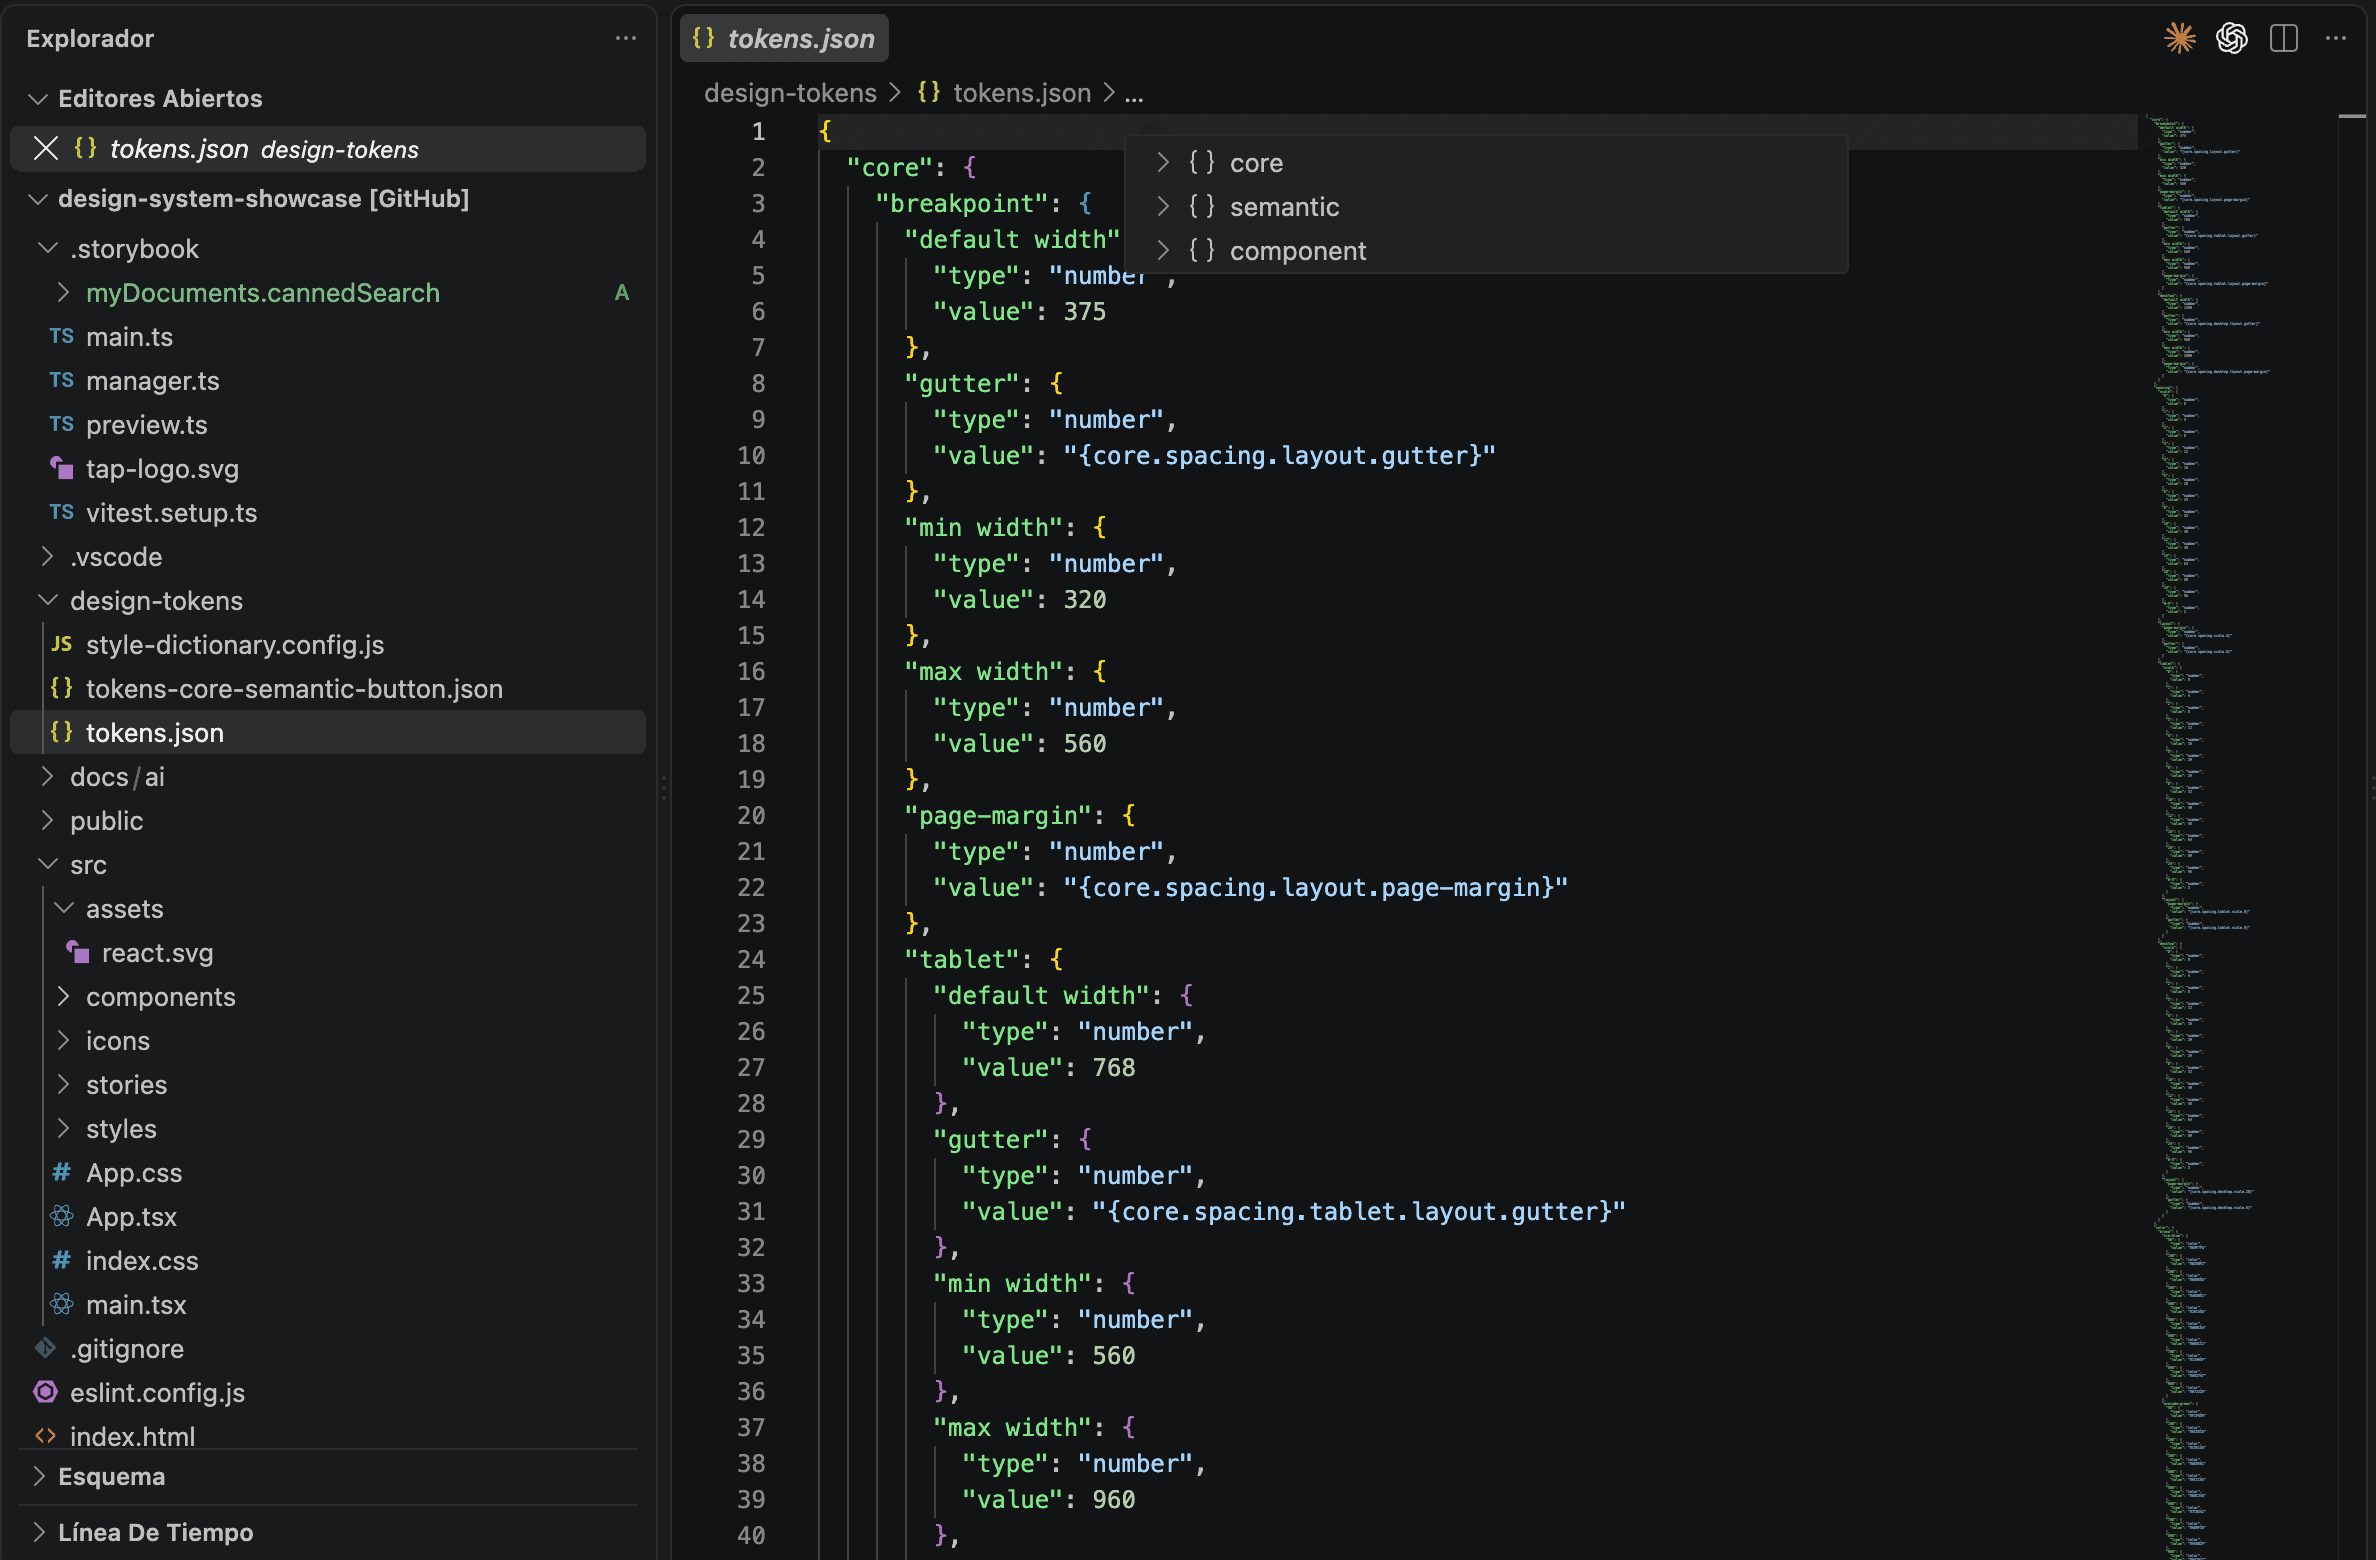
Task: Expand the Línea De Tiempo panel
Action: [x=38, y=1532]
